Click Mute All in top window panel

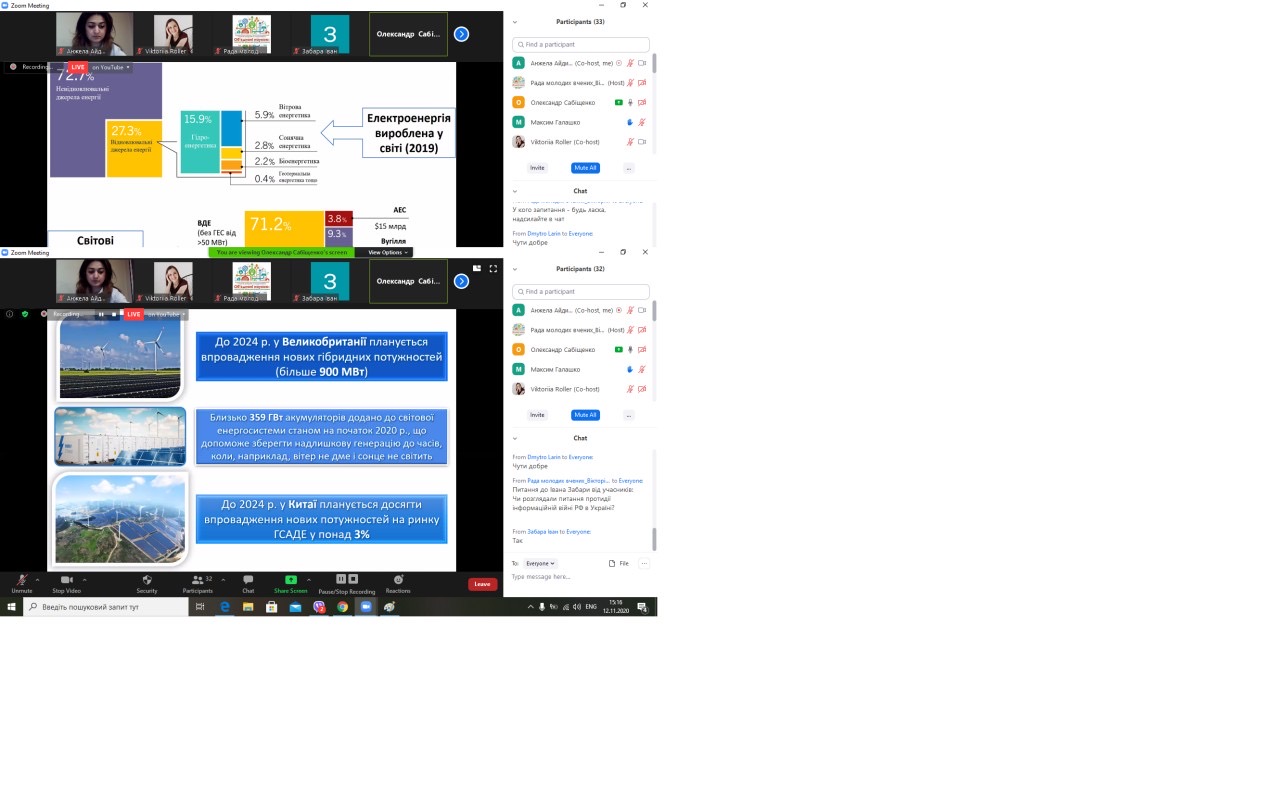tap(585, 168)
